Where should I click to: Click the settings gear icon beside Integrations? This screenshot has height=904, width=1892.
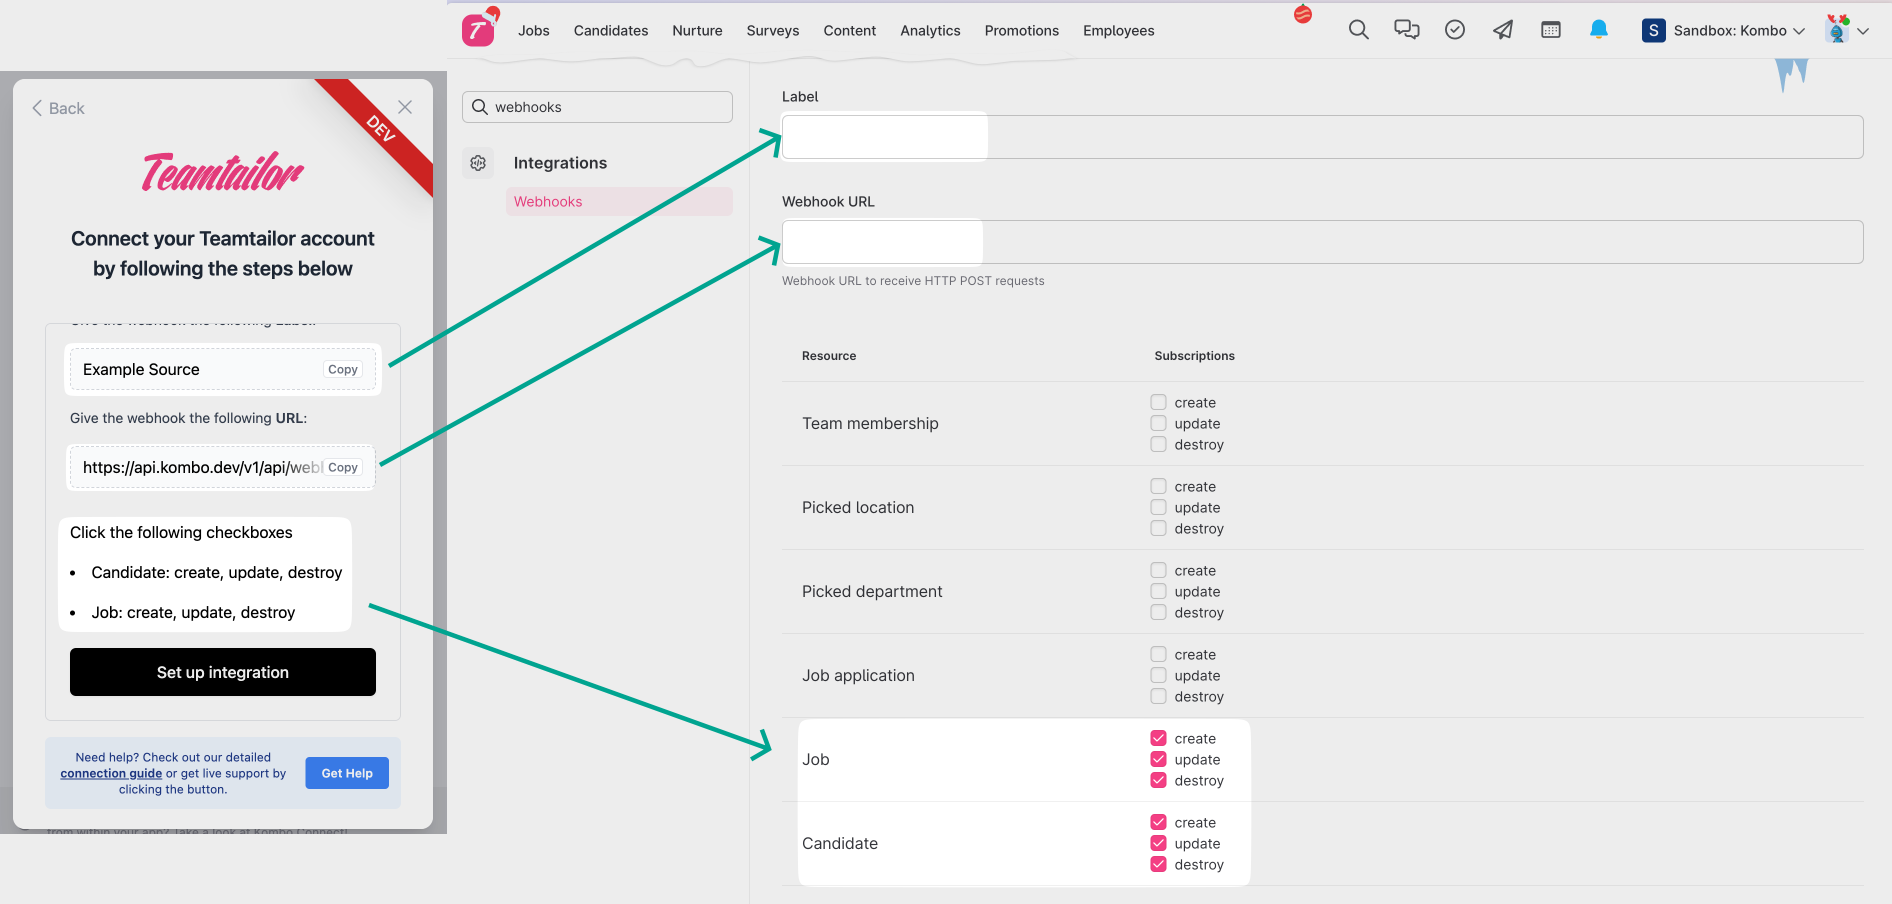pos(478,163)
